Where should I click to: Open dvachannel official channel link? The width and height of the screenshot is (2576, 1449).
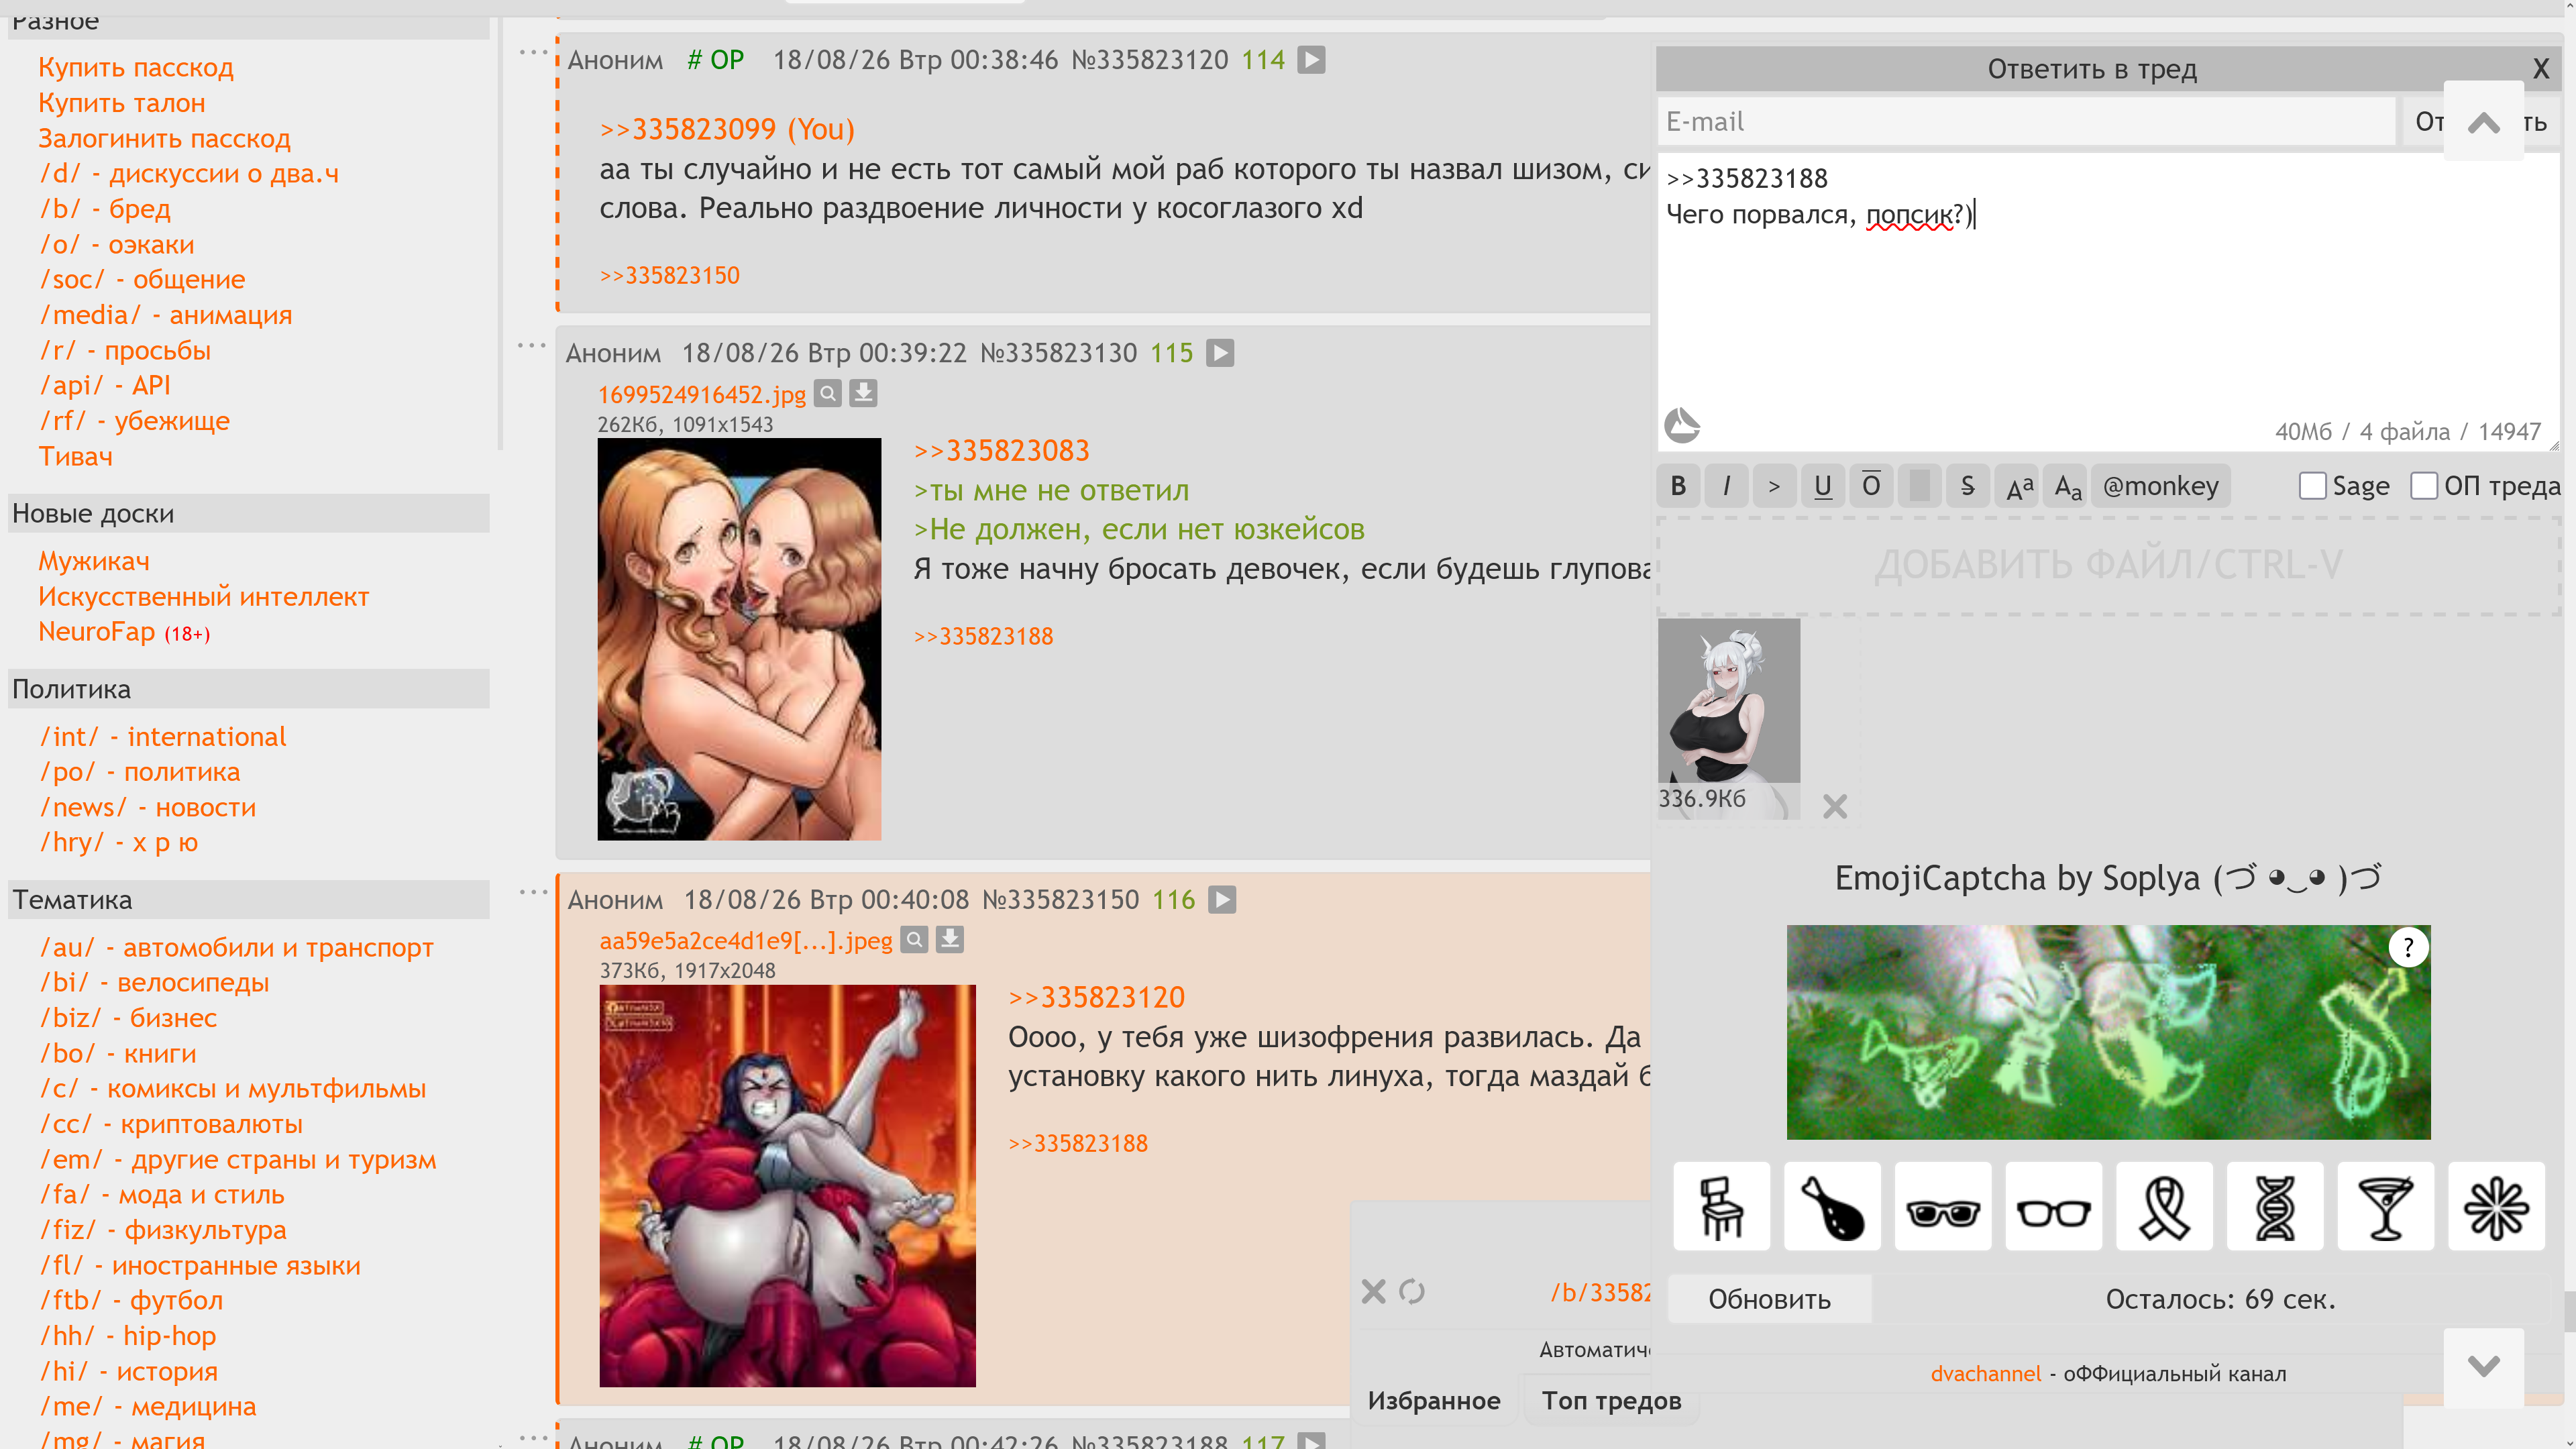1985,1374
